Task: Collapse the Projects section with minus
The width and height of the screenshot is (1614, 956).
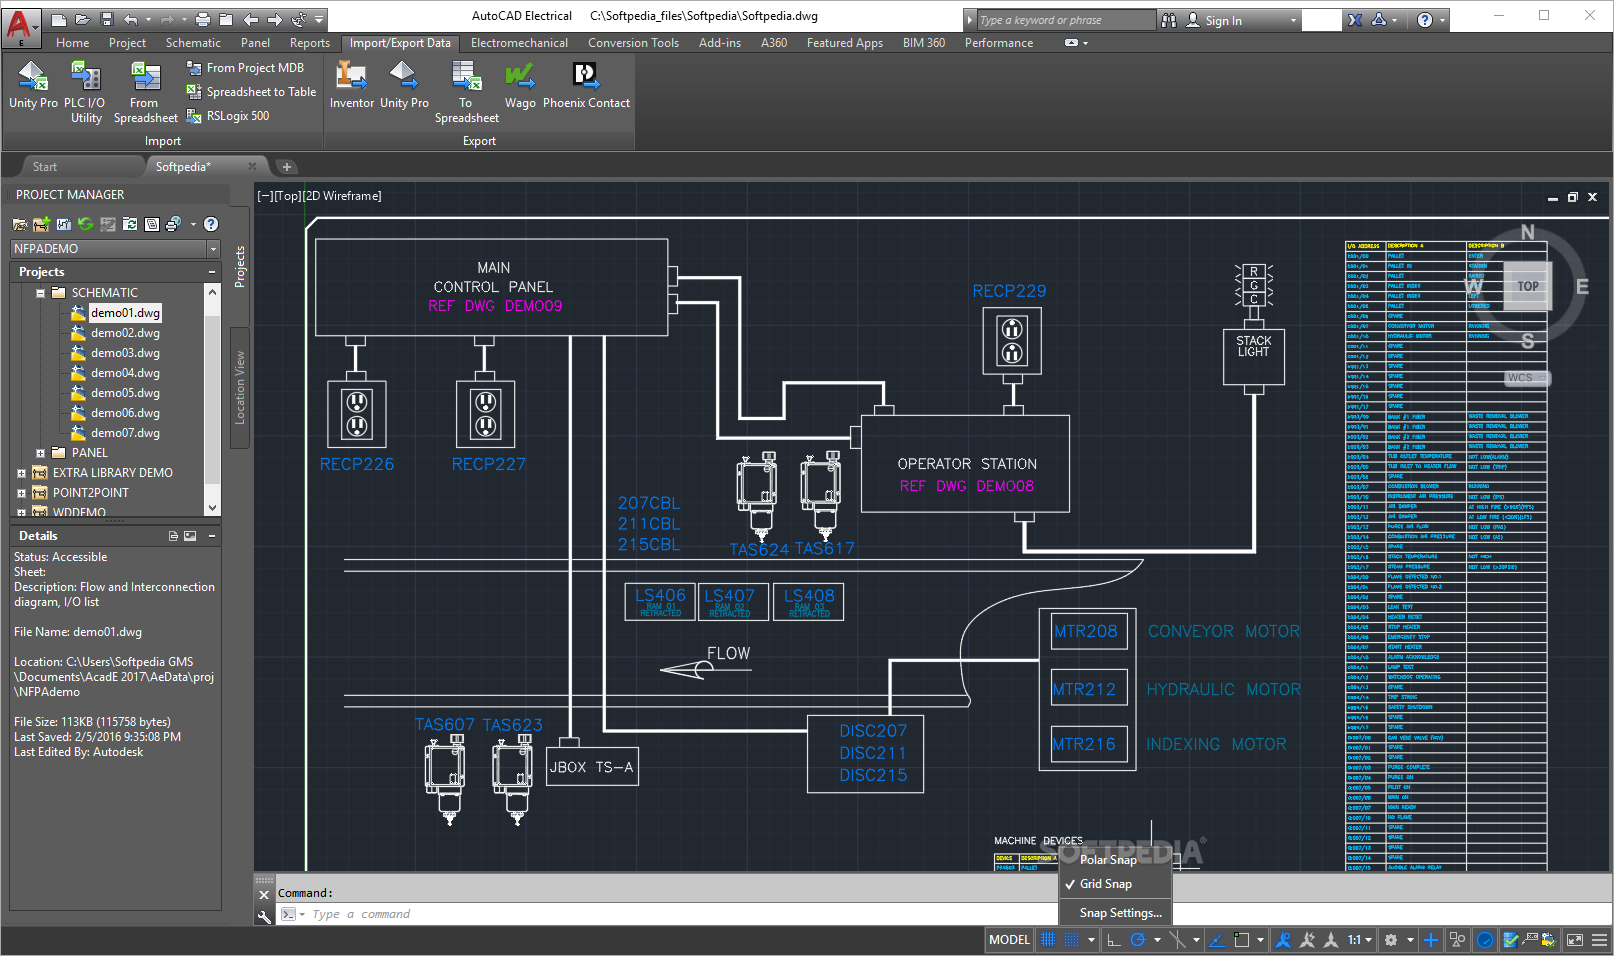Action: (x=212, y=272)
